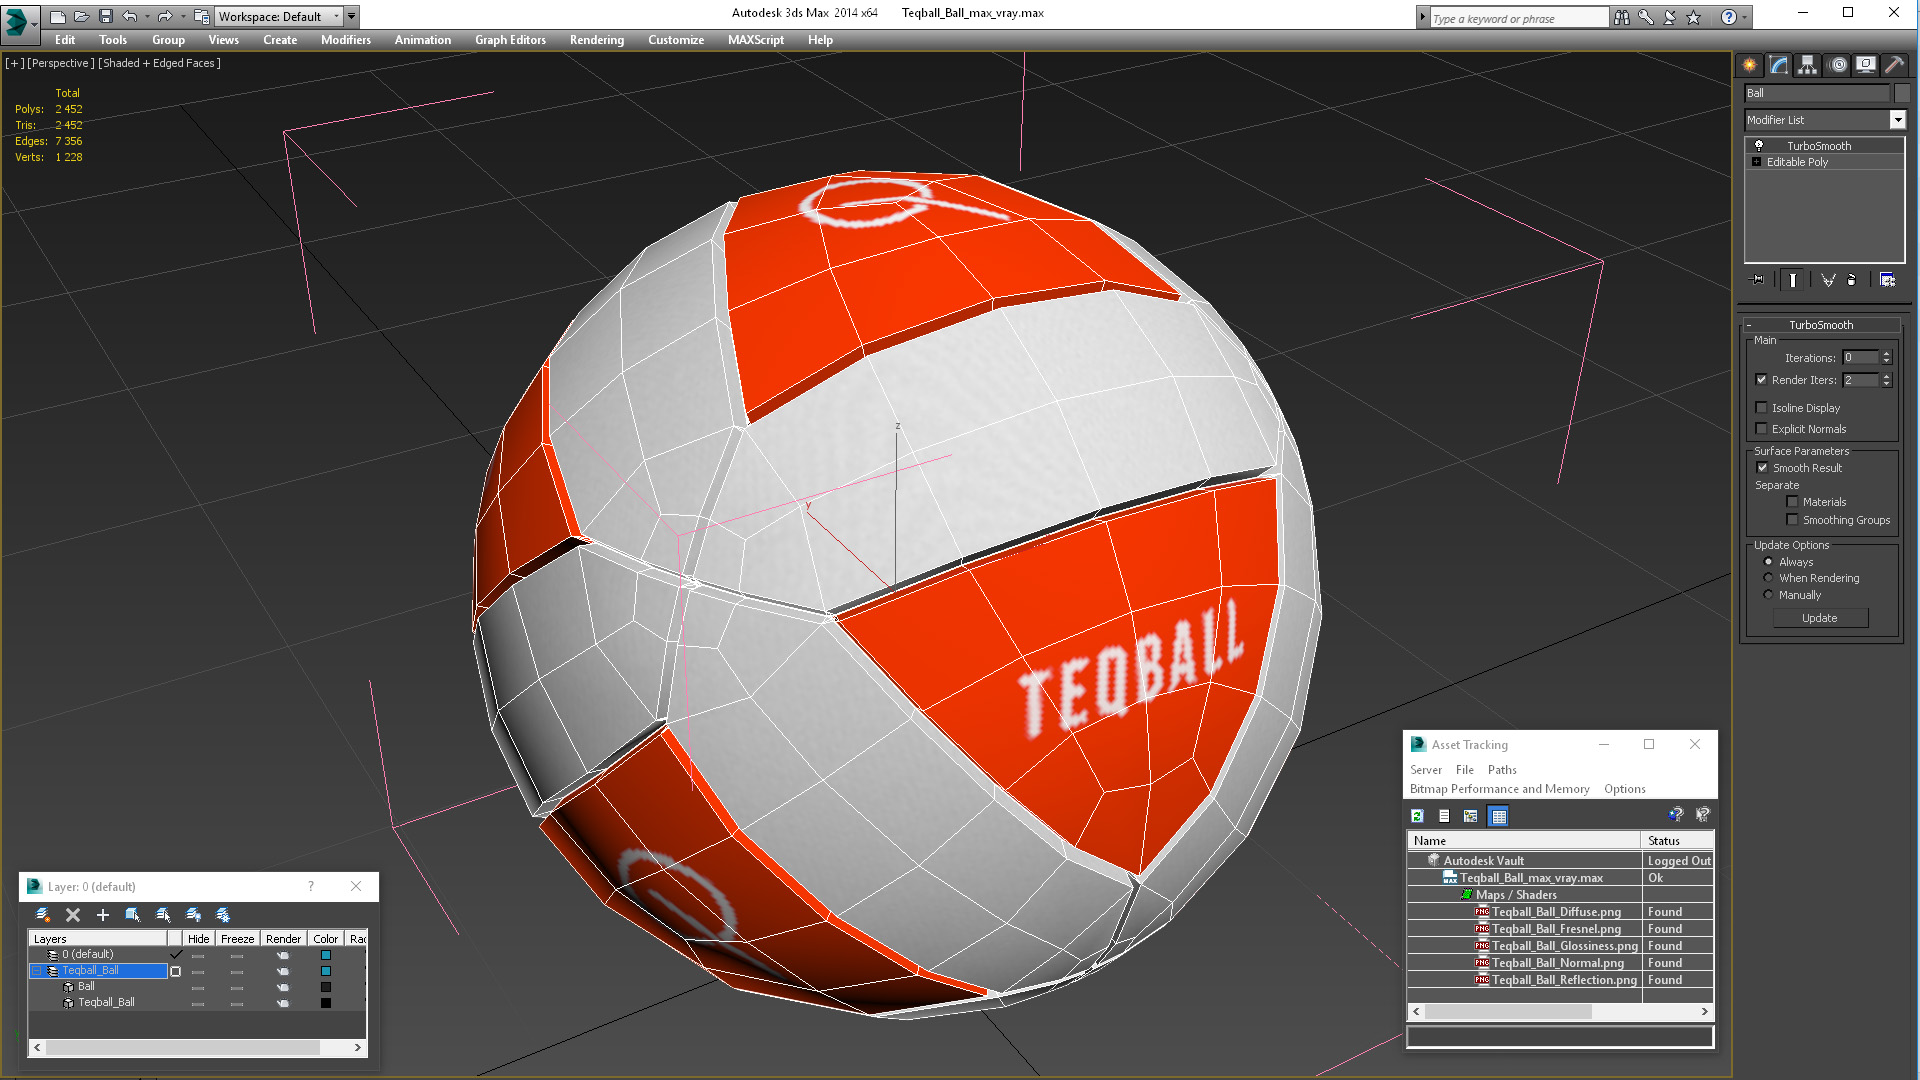Image resolution: width=1920 pixels, height=1080 pixels.
Task: Click the search keyword input field
Action: pyautogui.click(x=1517, y=18)
